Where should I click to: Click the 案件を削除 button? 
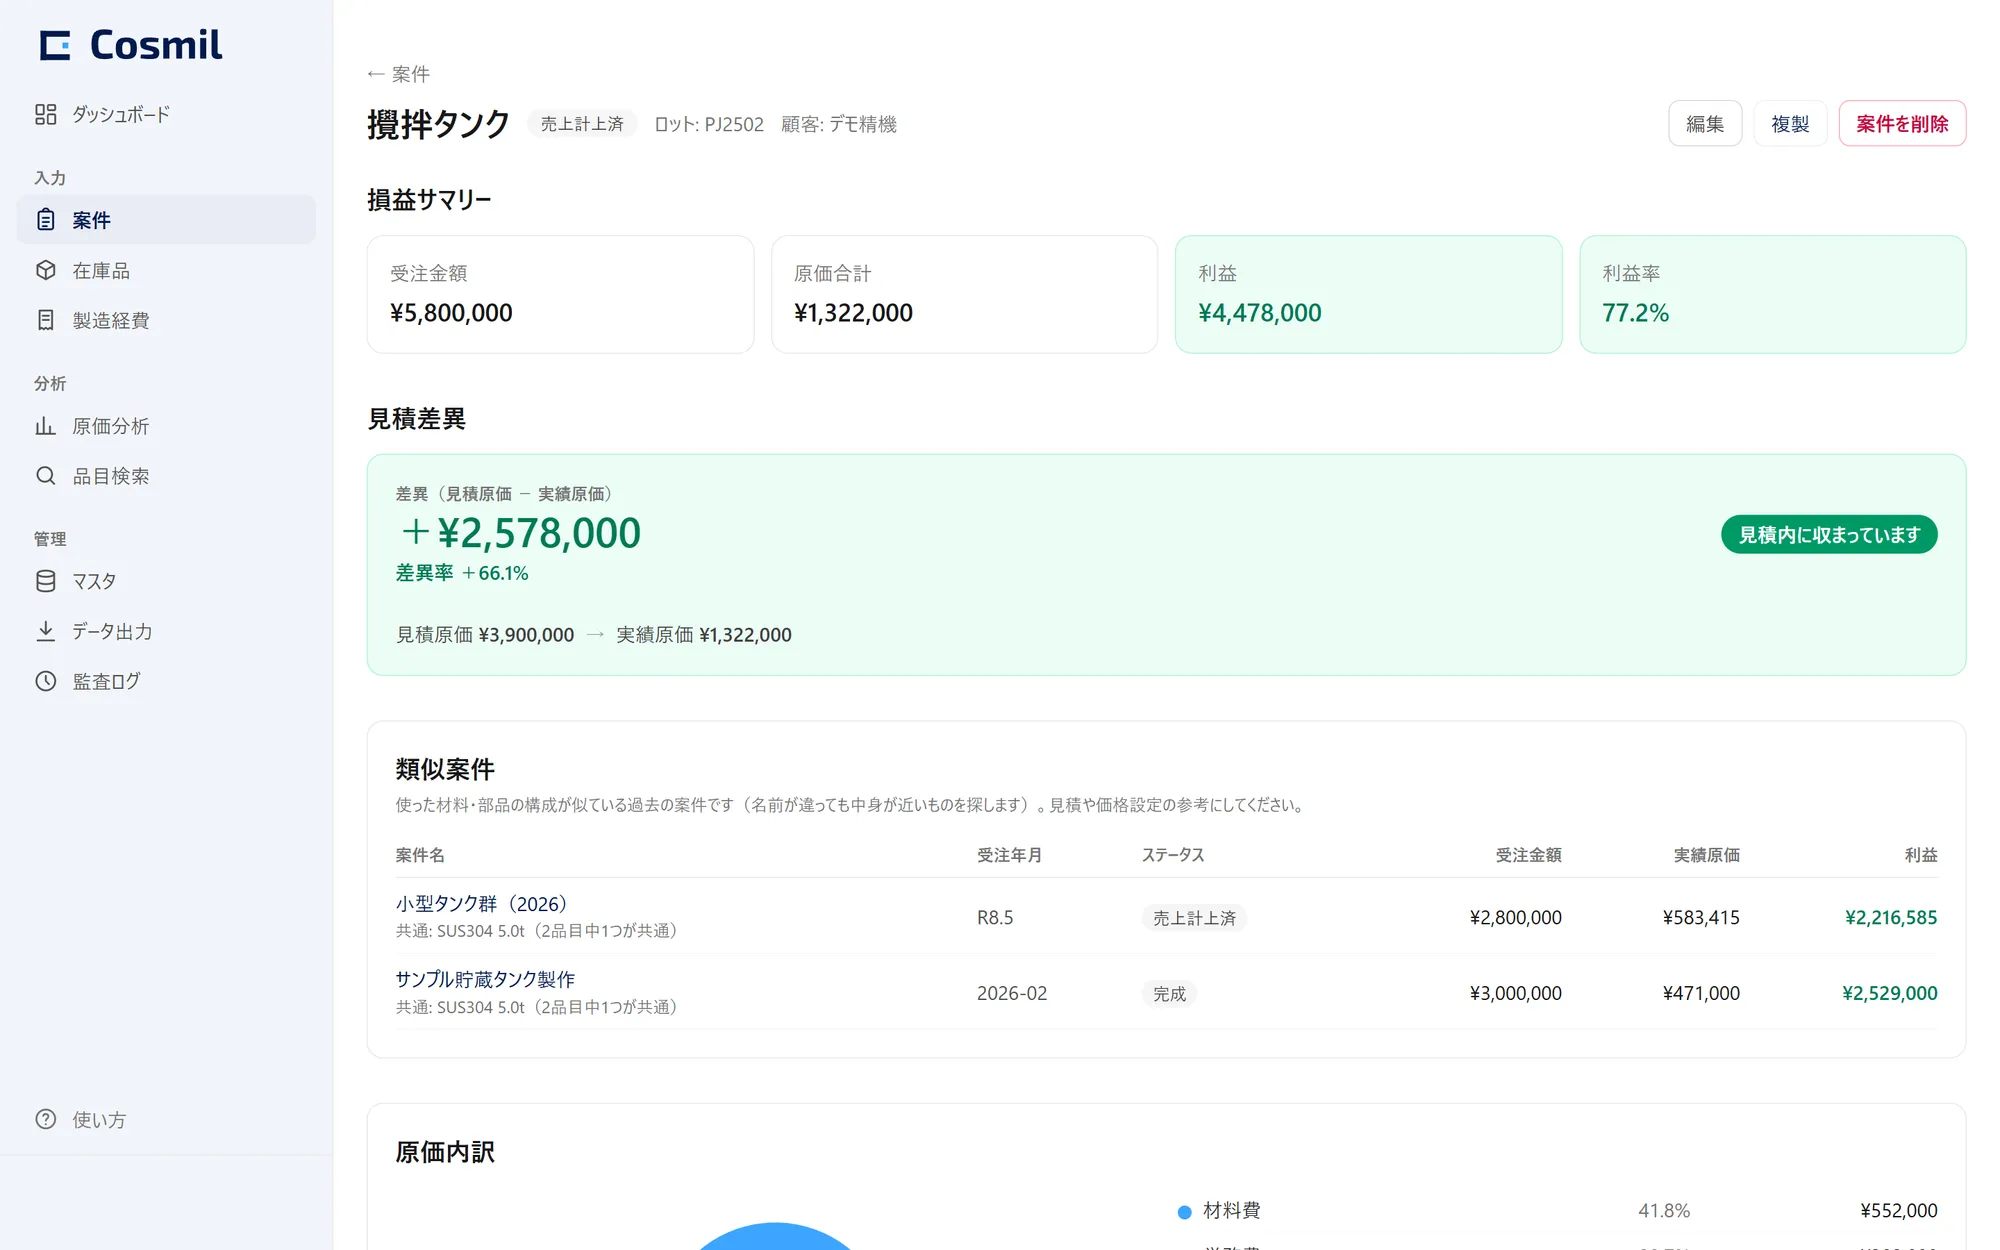pos(1902,124)
